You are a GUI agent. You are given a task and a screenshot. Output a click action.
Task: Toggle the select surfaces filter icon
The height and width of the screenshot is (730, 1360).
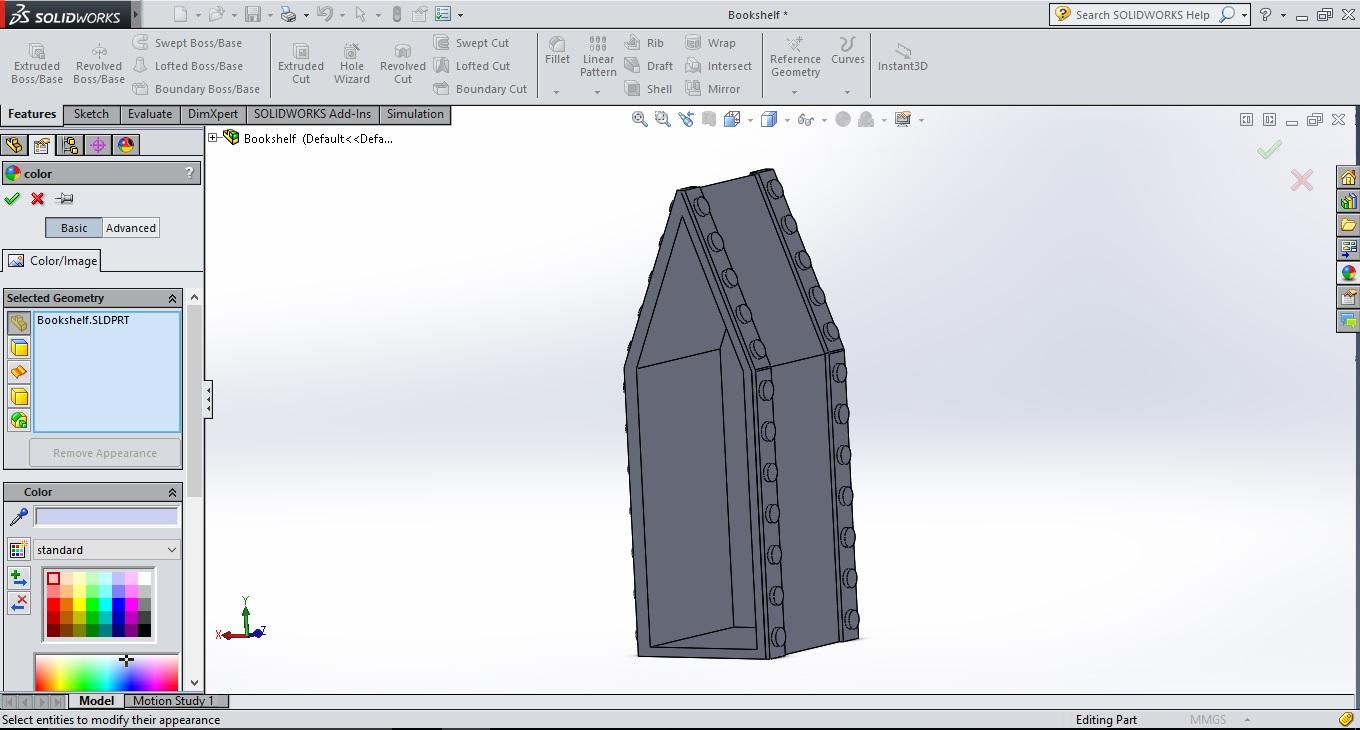tap(19, 372)
